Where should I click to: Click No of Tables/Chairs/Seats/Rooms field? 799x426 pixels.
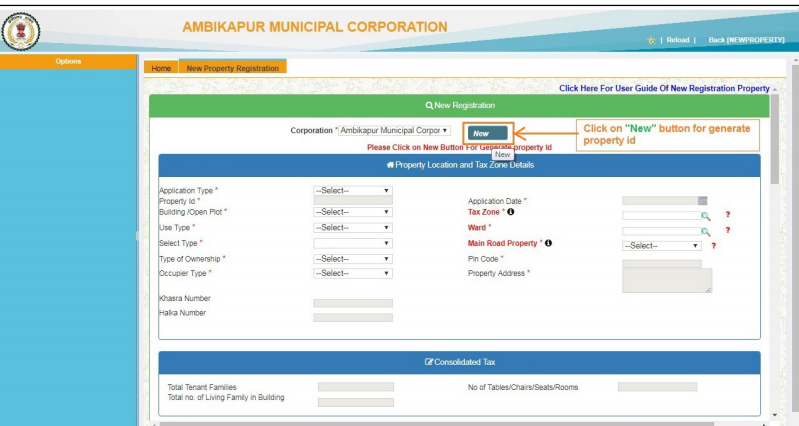[x=657, y=387]
